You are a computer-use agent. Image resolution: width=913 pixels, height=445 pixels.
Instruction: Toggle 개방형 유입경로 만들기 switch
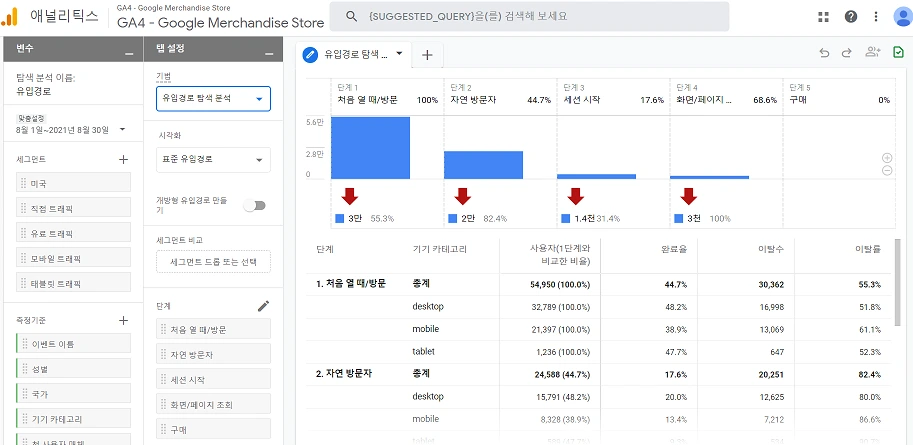pyautogui.click(x=254, y=205)
